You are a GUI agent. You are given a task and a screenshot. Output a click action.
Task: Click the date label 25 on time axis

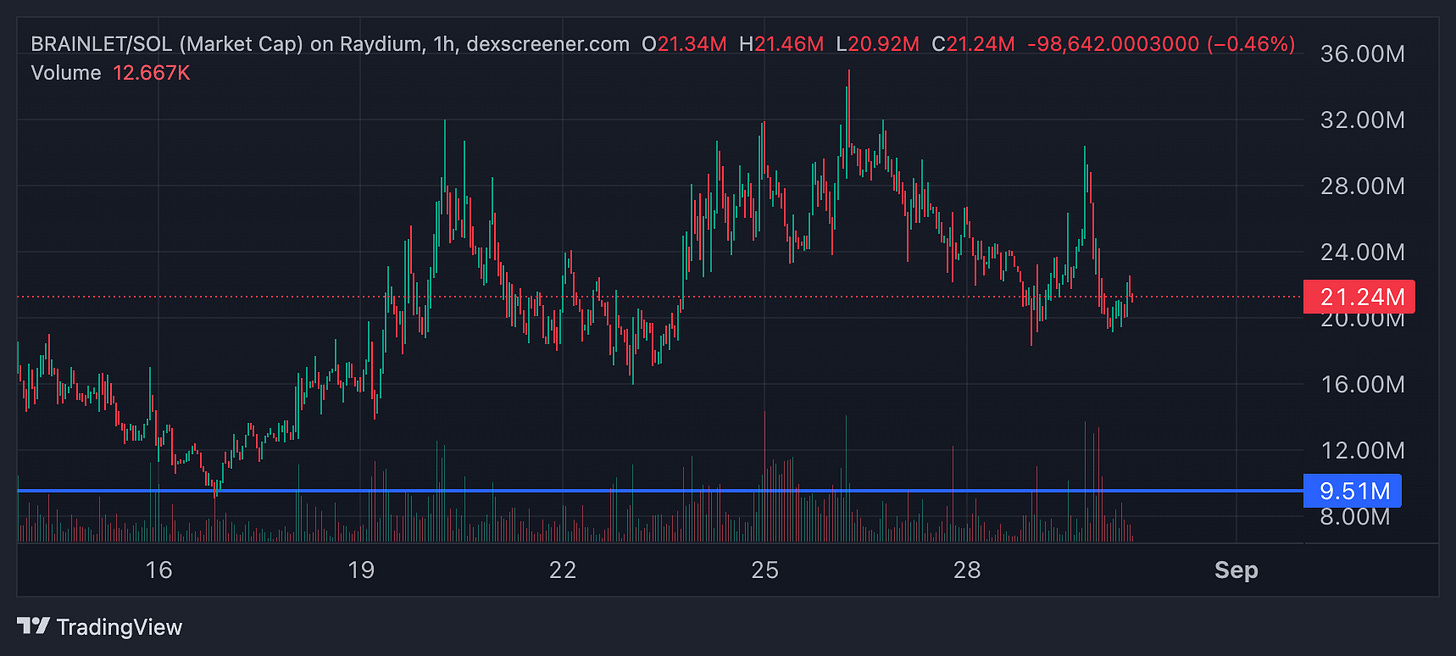coord(765,571)
